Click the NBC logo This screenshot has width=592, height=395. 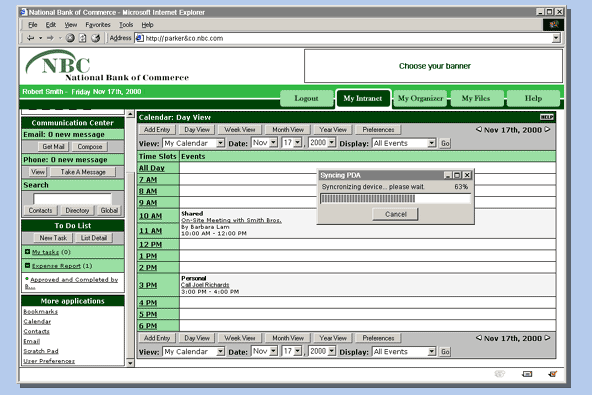pyautogui.click(x=106, y=66)
